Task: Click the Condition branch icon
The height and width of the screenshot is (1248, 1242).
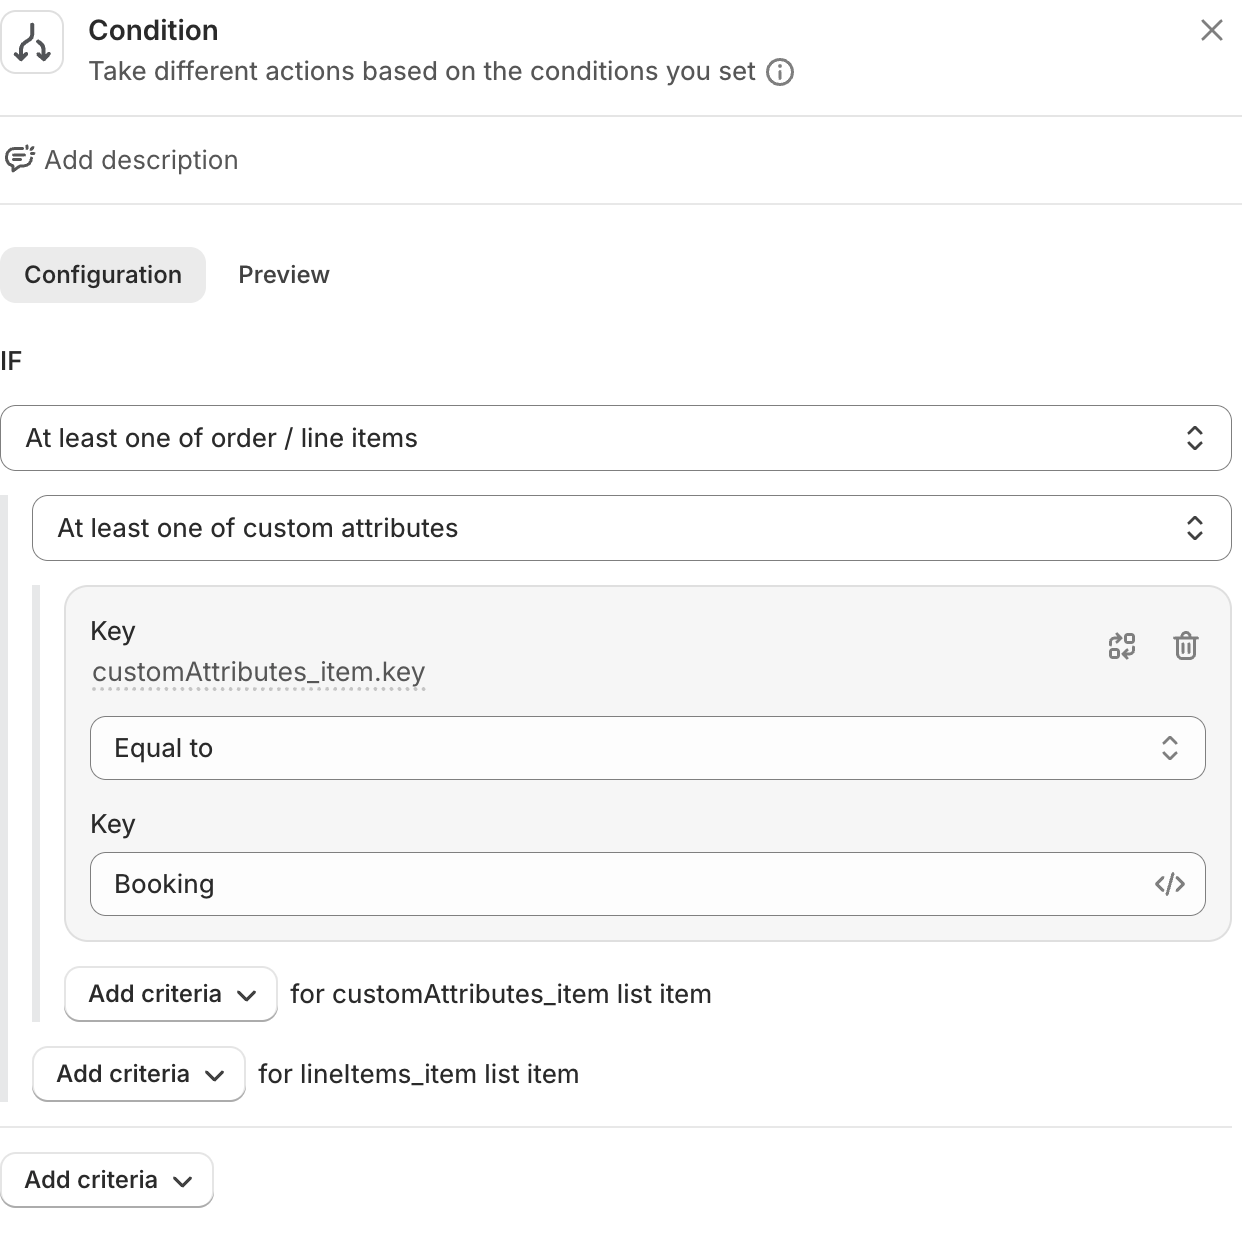Action: point(33,43)
